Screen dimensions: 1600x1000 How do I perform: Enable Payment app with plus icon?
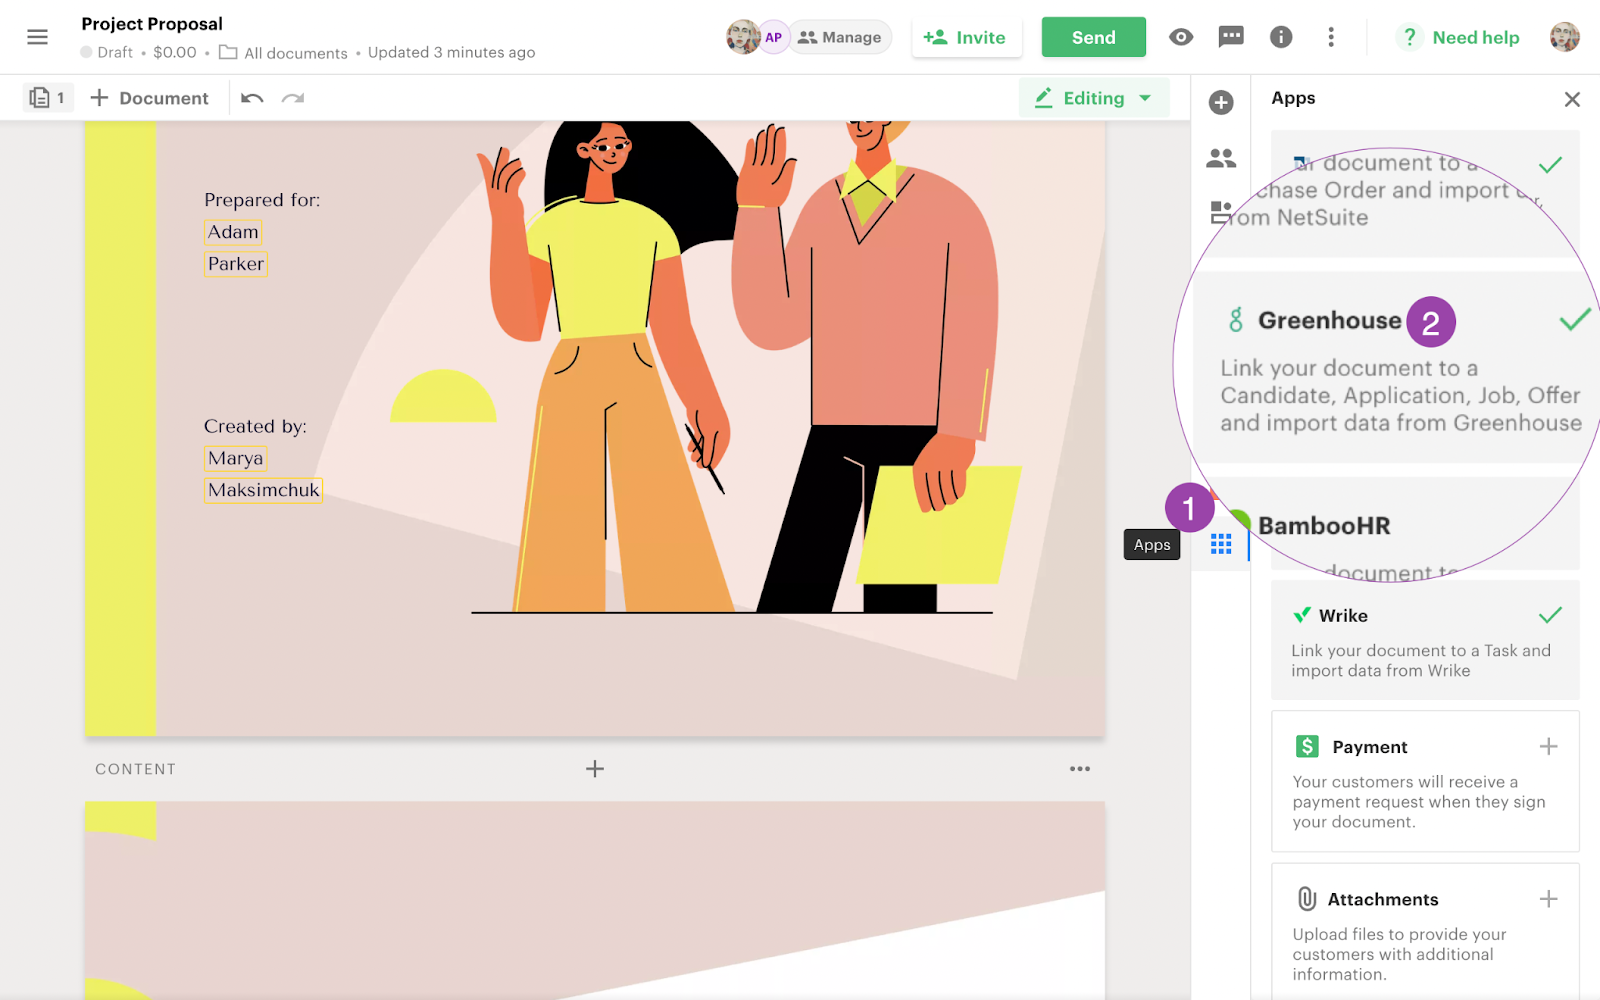point(1548,747)
